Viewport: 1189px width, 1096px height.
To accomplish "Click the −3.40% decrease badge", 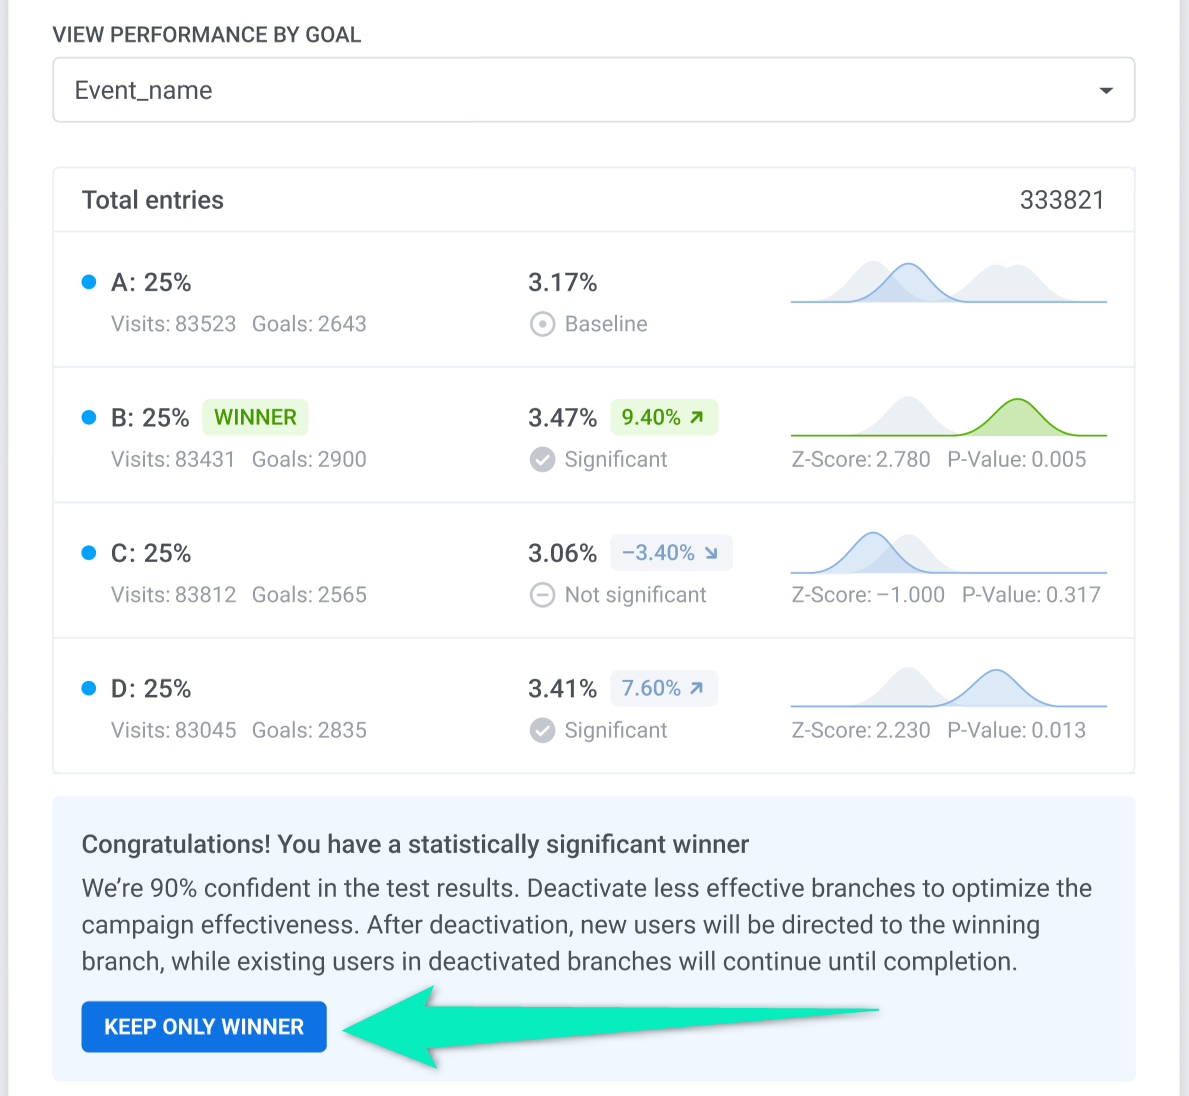I will pyautogui.click(x=670, y=553).
